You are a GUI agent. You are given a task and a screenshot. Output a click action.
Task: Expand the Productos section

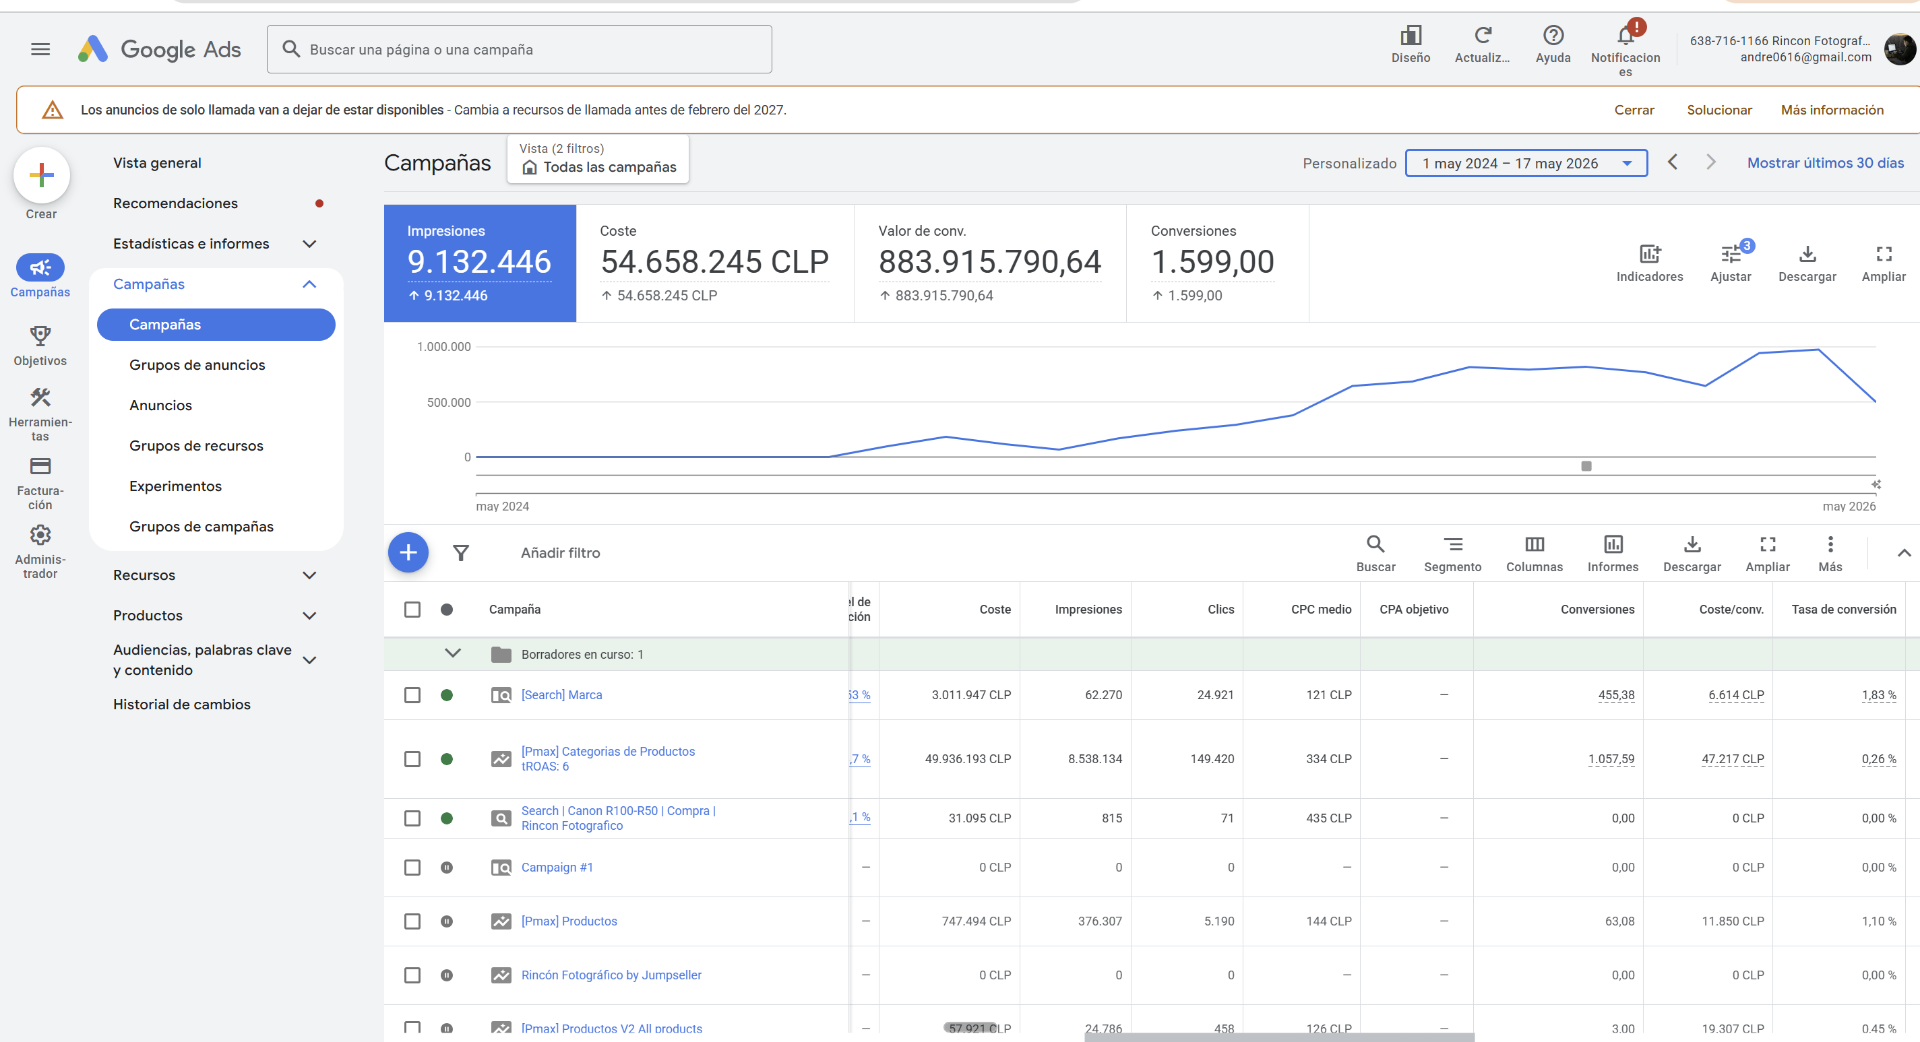[x=309, y=616]
